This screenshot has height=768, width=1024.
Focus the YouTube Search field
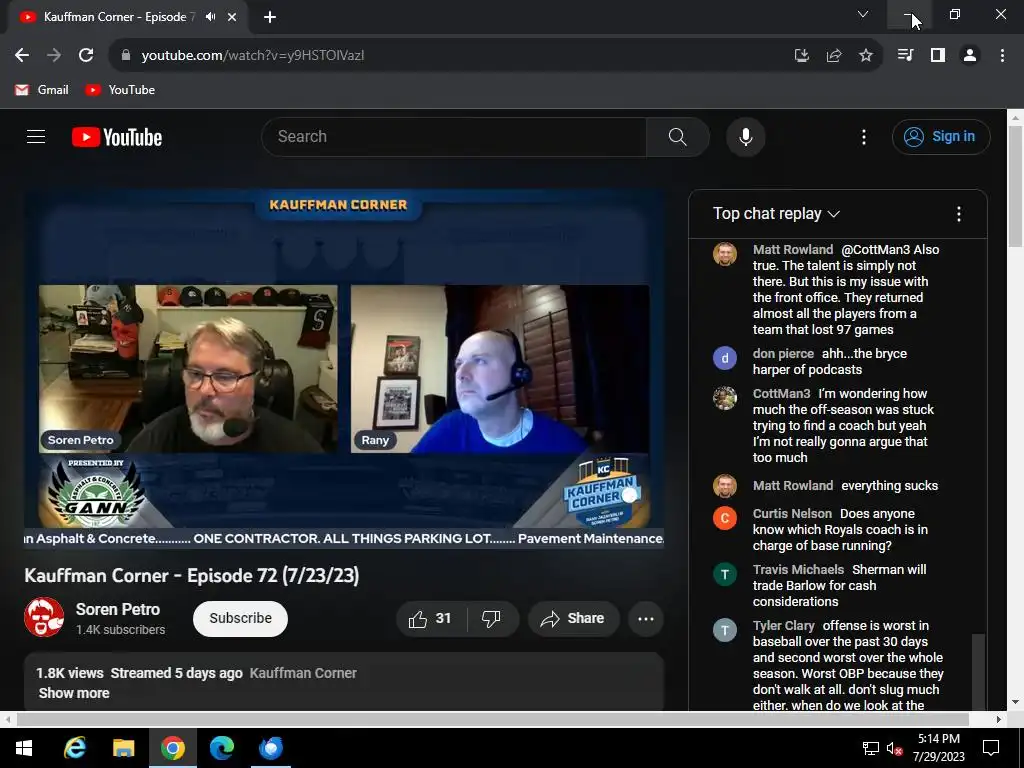tap(454, 136)
